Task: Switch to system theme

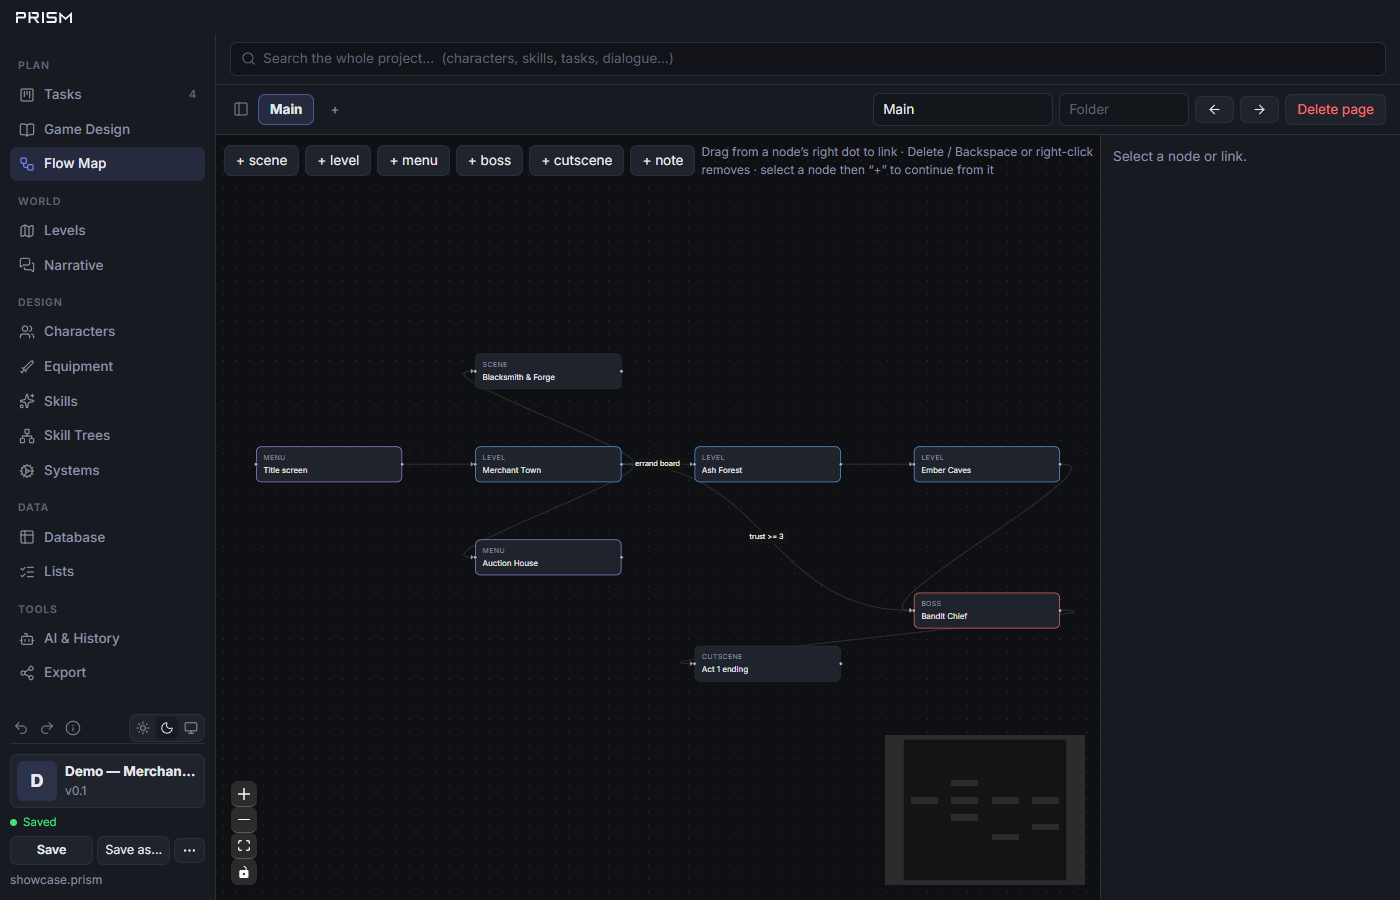Action: click(x=191, y=728)
